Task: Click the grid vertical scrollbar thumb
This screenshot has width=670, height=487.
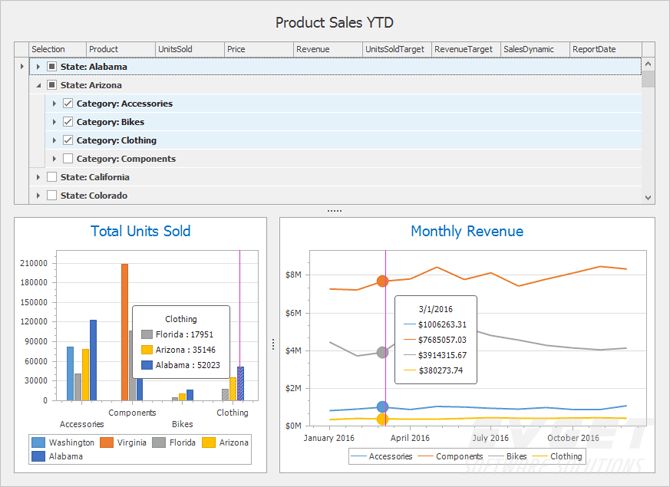Action: tap(648, 79)
